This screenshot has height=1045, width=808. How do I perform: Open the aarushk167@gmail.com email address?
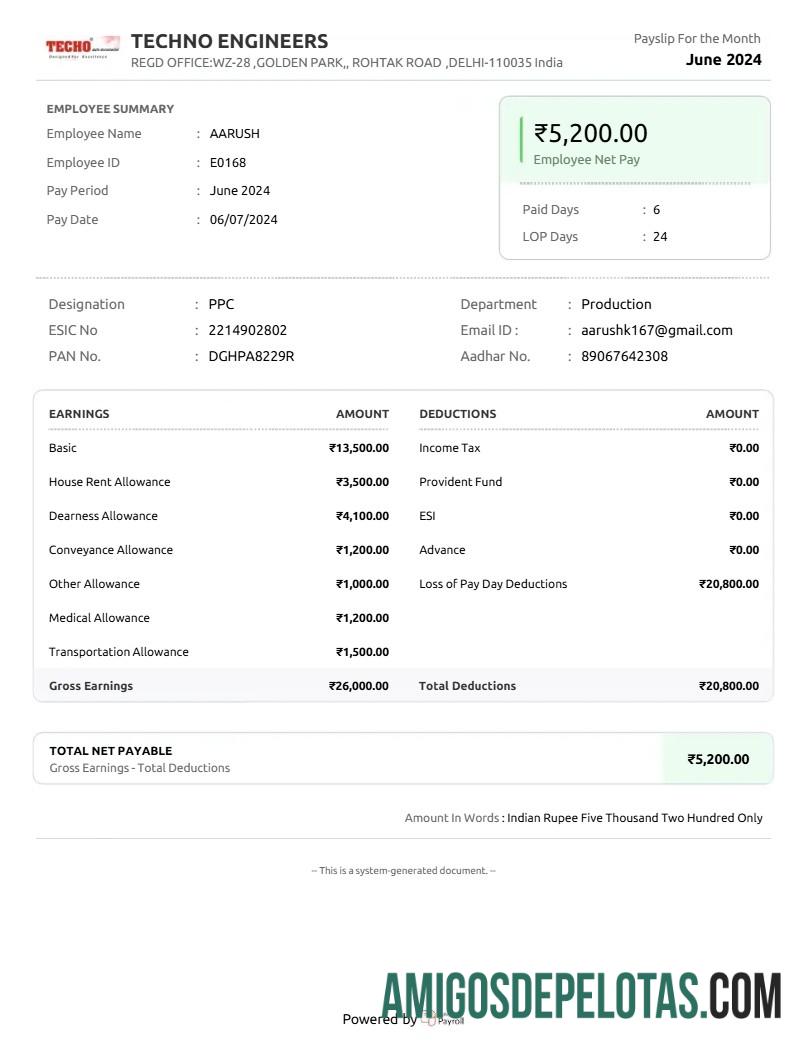coord(656,330)
